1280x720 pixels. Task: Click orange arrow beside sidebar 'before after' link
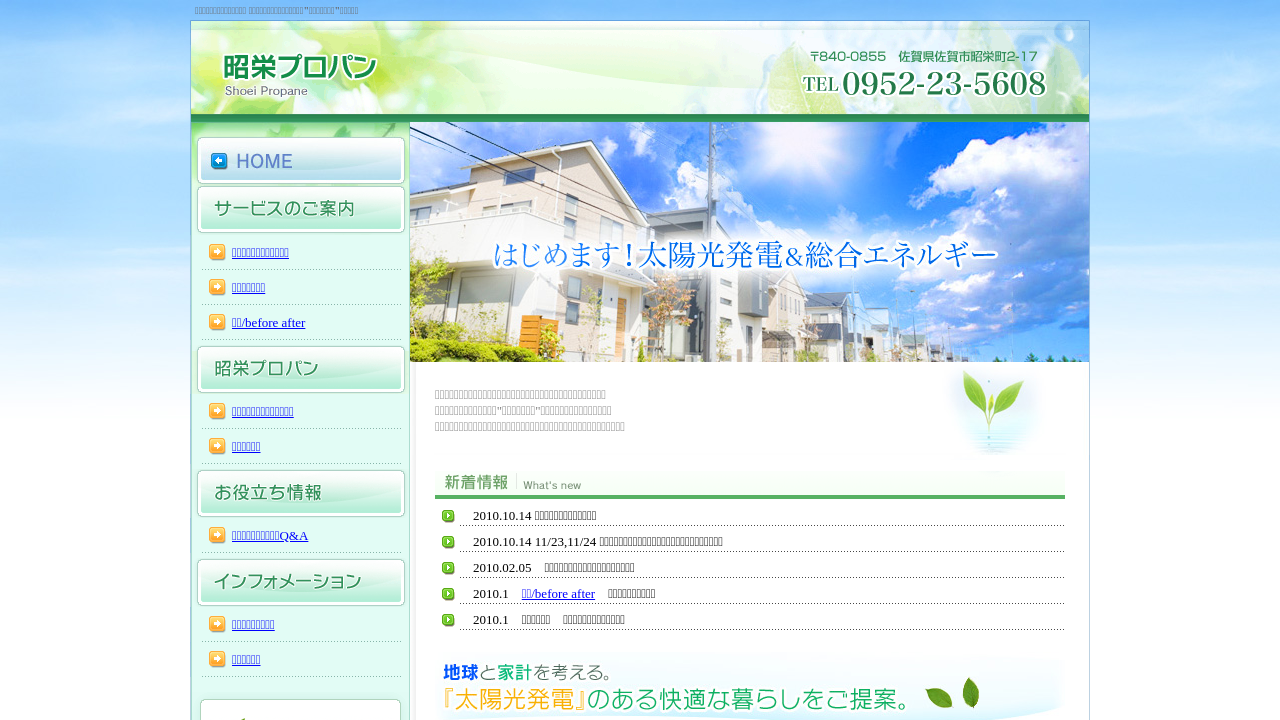click(217, 322)
